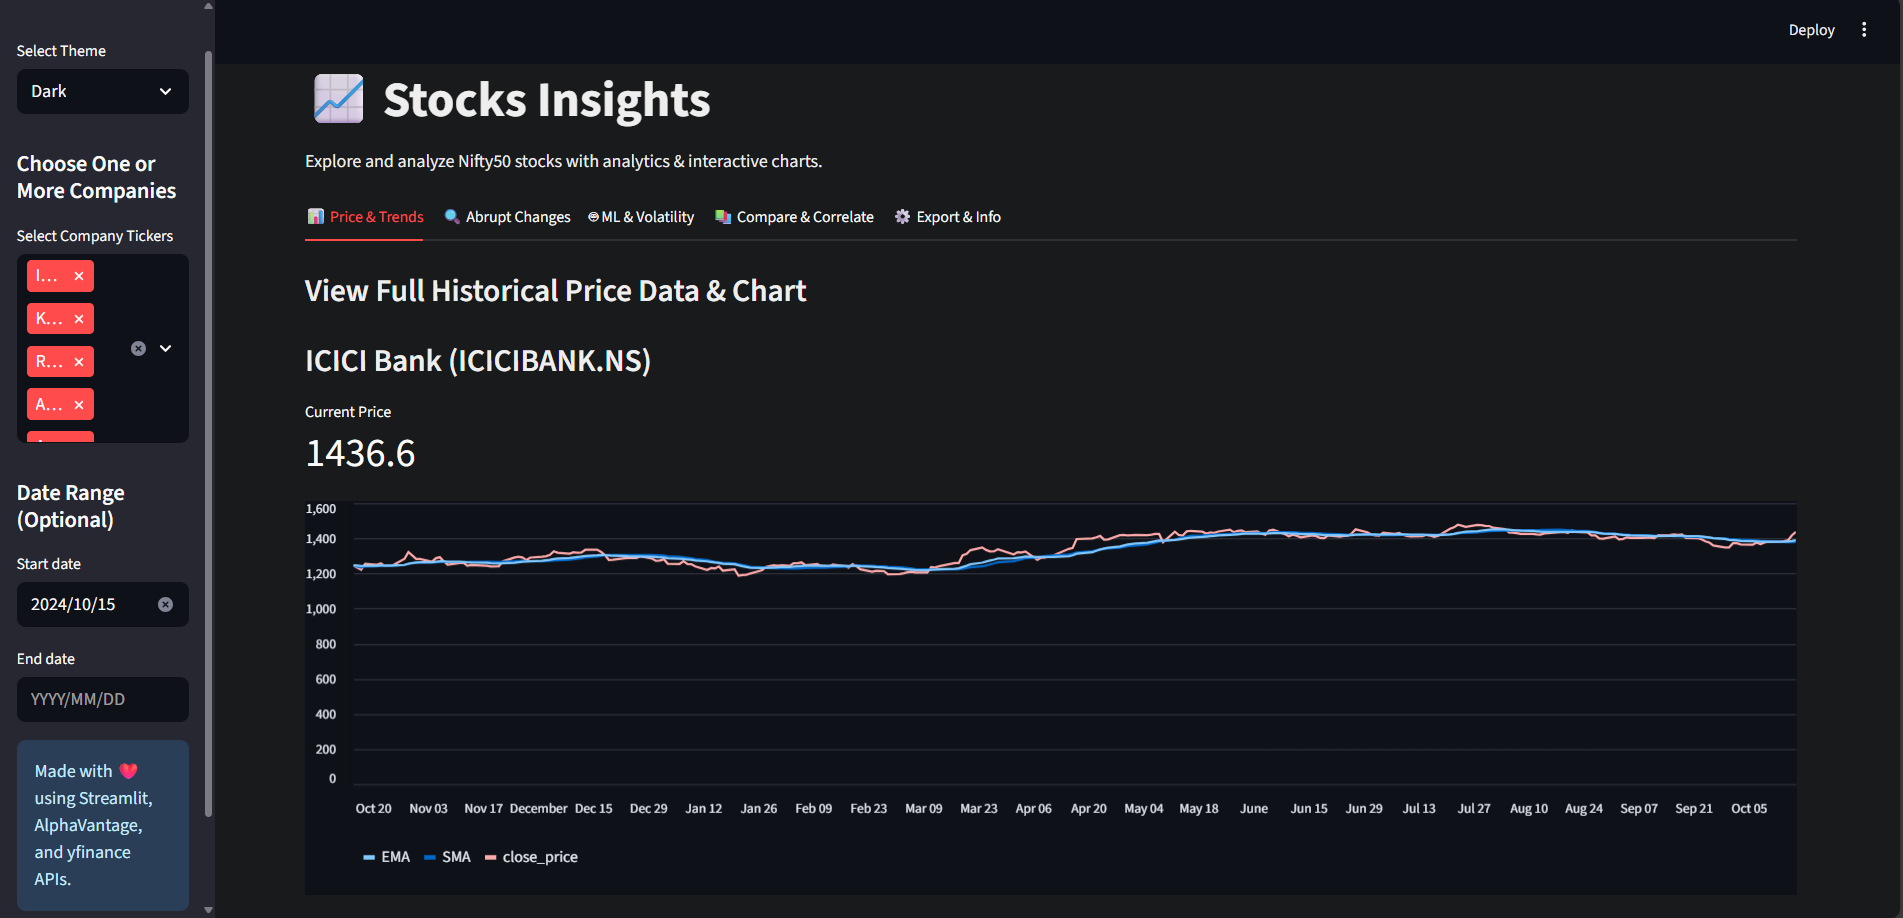
Task: Open the Select Theme dropdown
Action: tap(103, 91)
